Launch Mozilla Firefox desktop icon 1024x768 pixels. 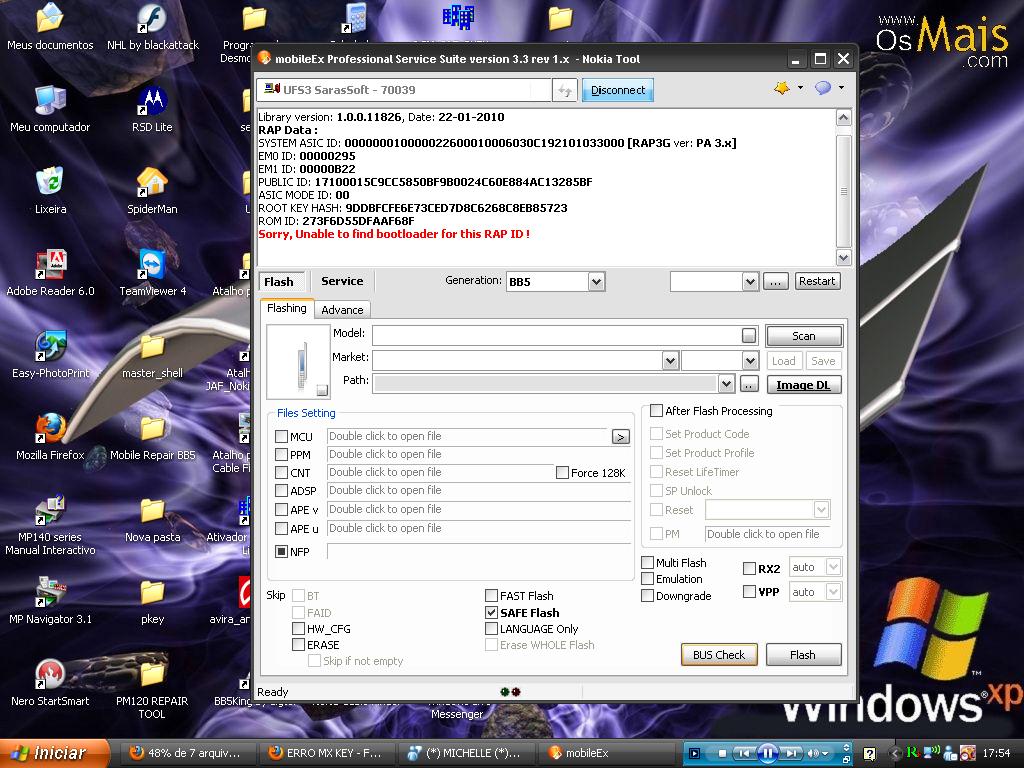(x=50, y=437)
